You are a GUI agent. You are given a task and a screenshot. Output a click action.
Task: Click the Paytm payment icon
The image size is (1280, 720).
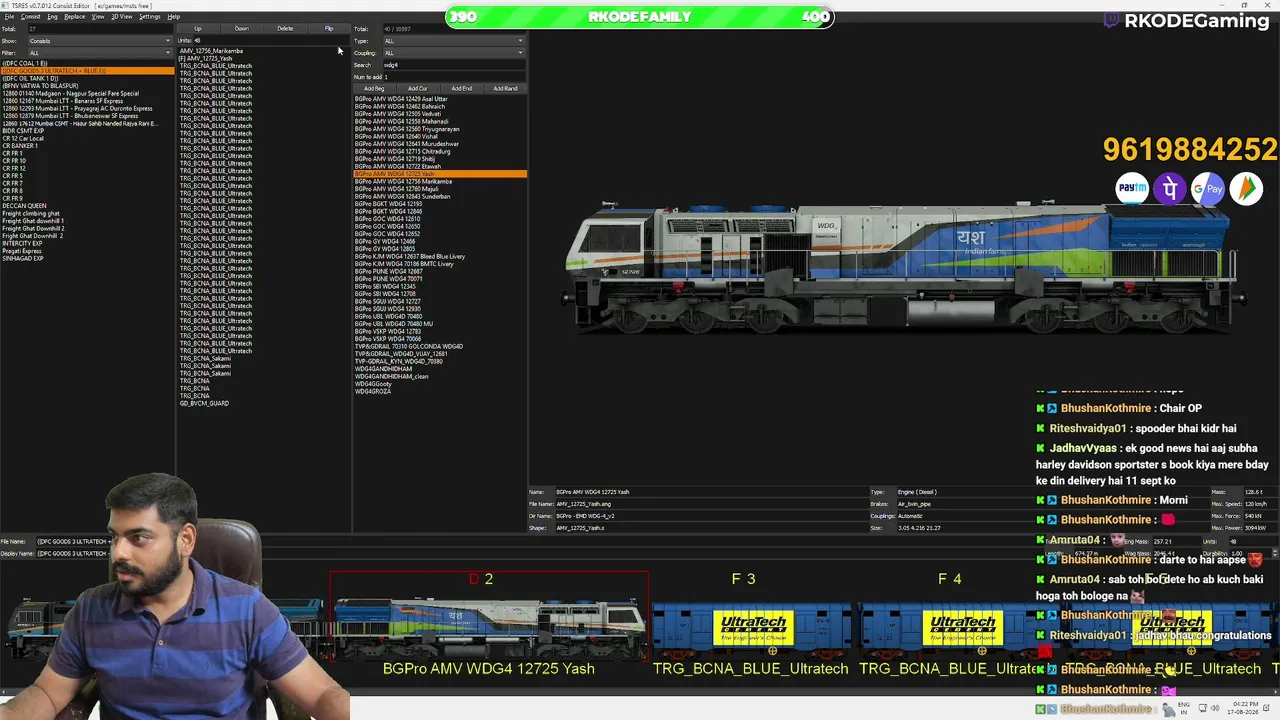click(x=1132, y=188)
